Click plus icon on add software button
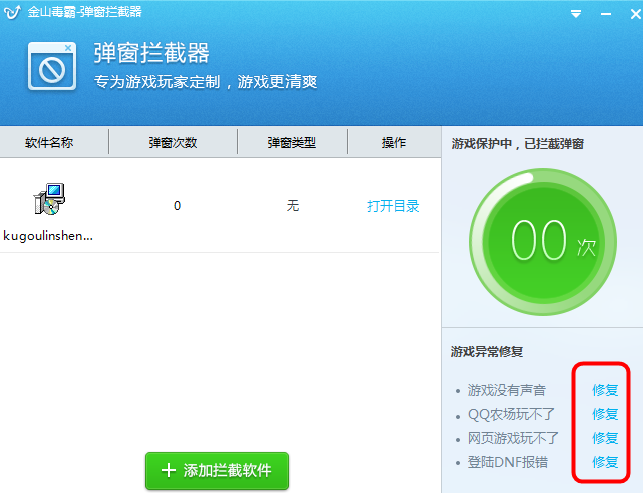The width and height of the screenshot is (643, 493). tap(169, 470)
